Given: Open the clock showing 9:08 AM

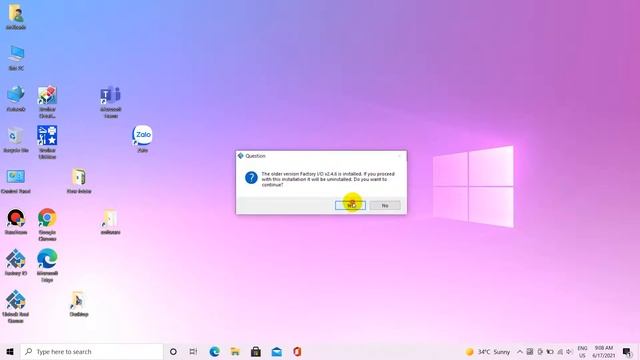Looking at the screenshot, I should 604,352.
